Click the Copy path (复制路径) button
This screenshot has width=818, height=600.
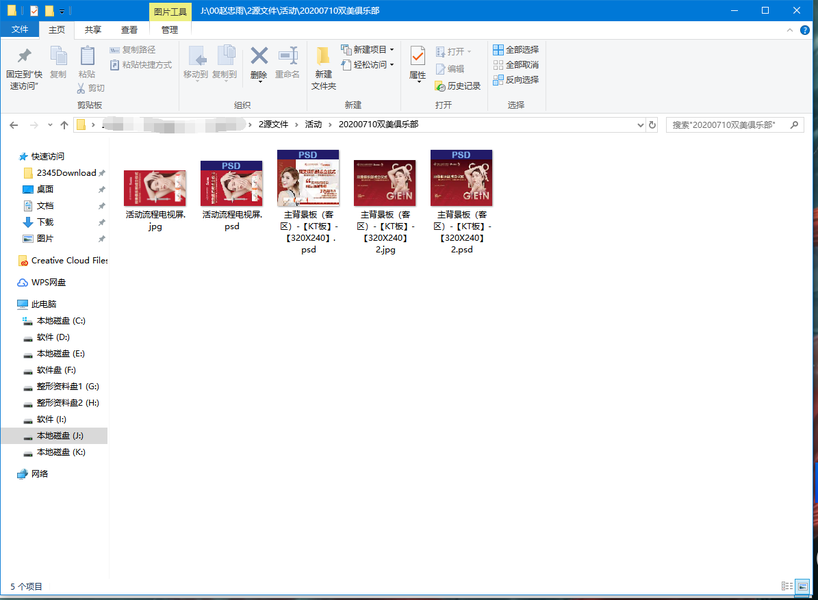click(133, 50)
